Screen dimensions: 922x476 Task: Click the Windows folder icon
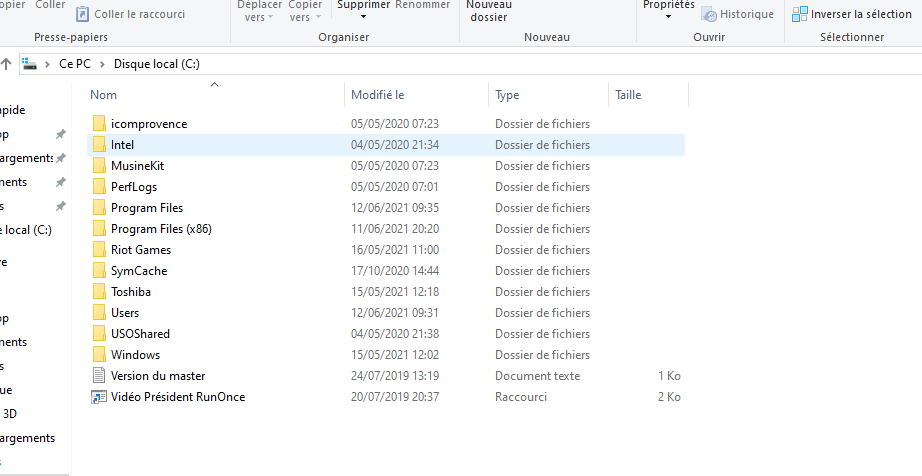pyautogui.click(x=98, y=355)
